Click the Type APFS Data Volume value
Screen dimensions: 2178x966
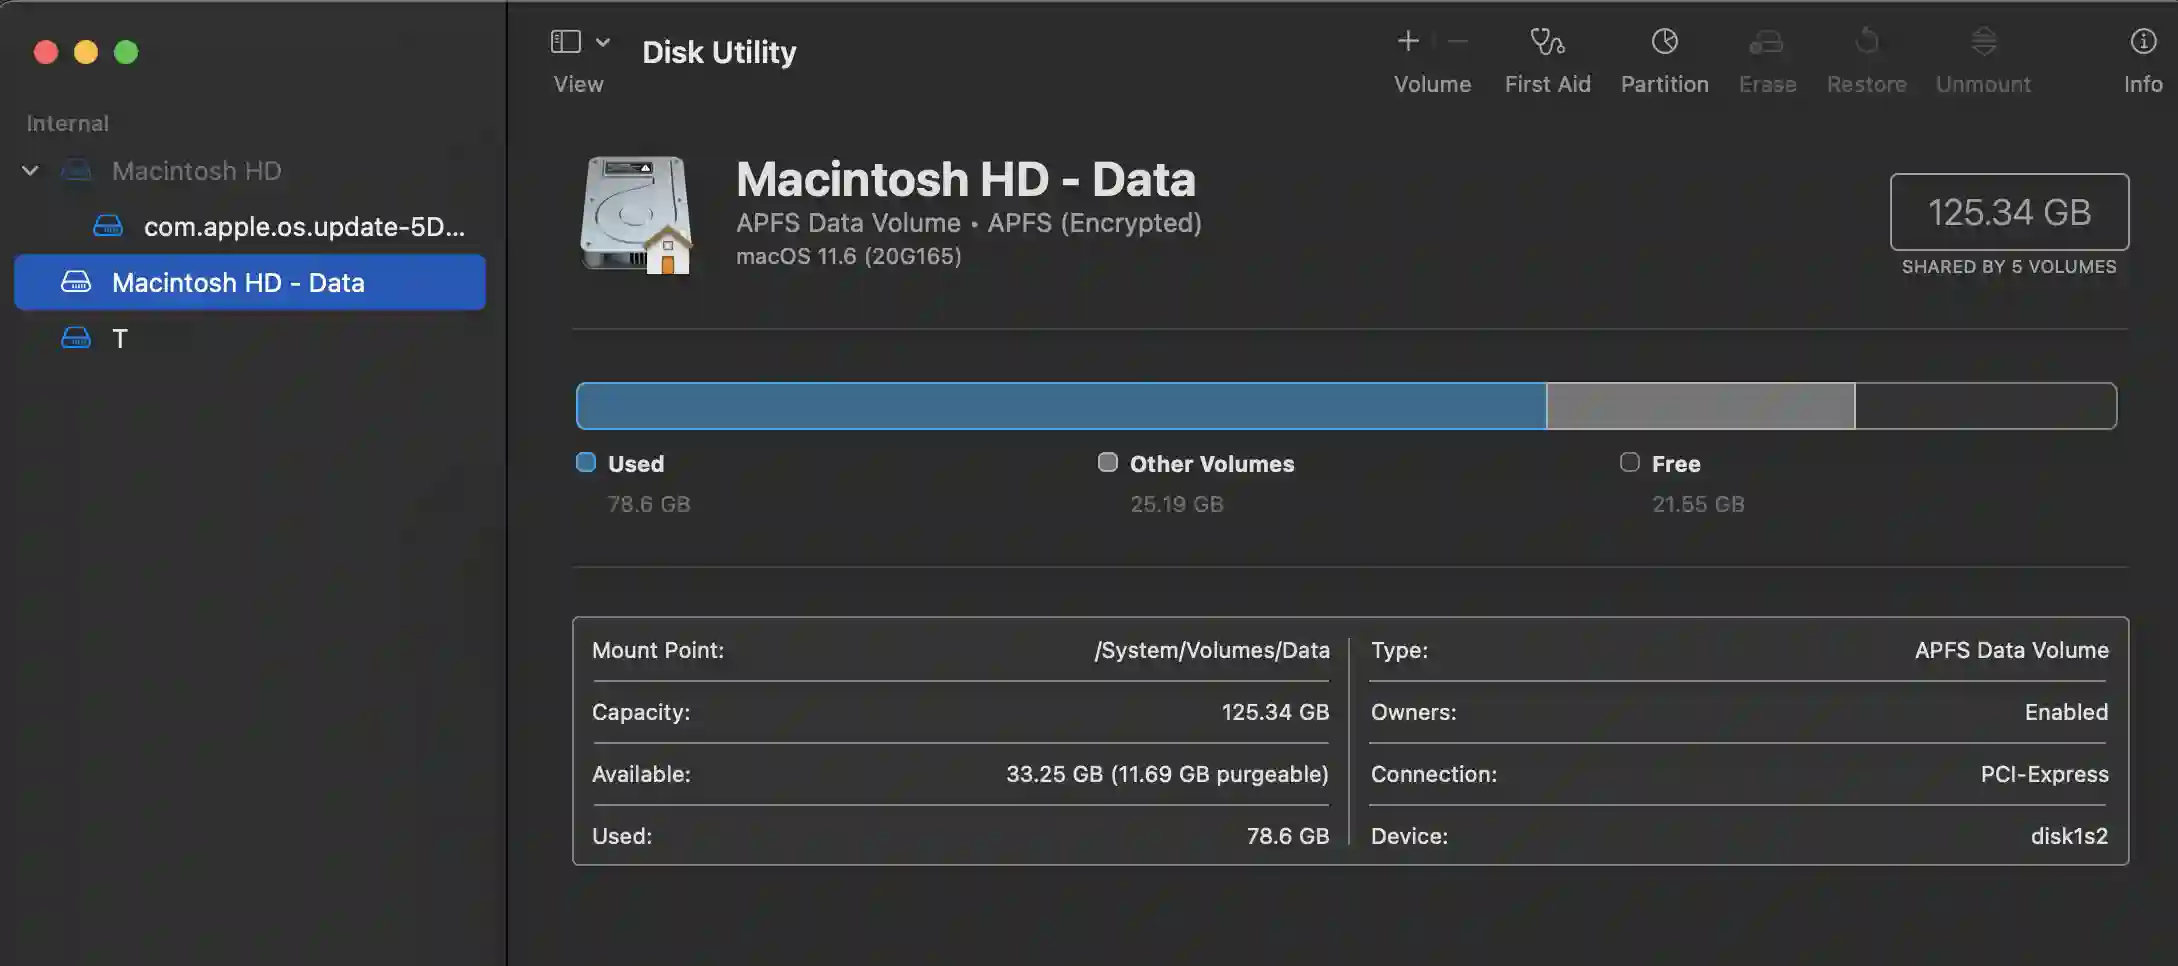pos(2011,650)
